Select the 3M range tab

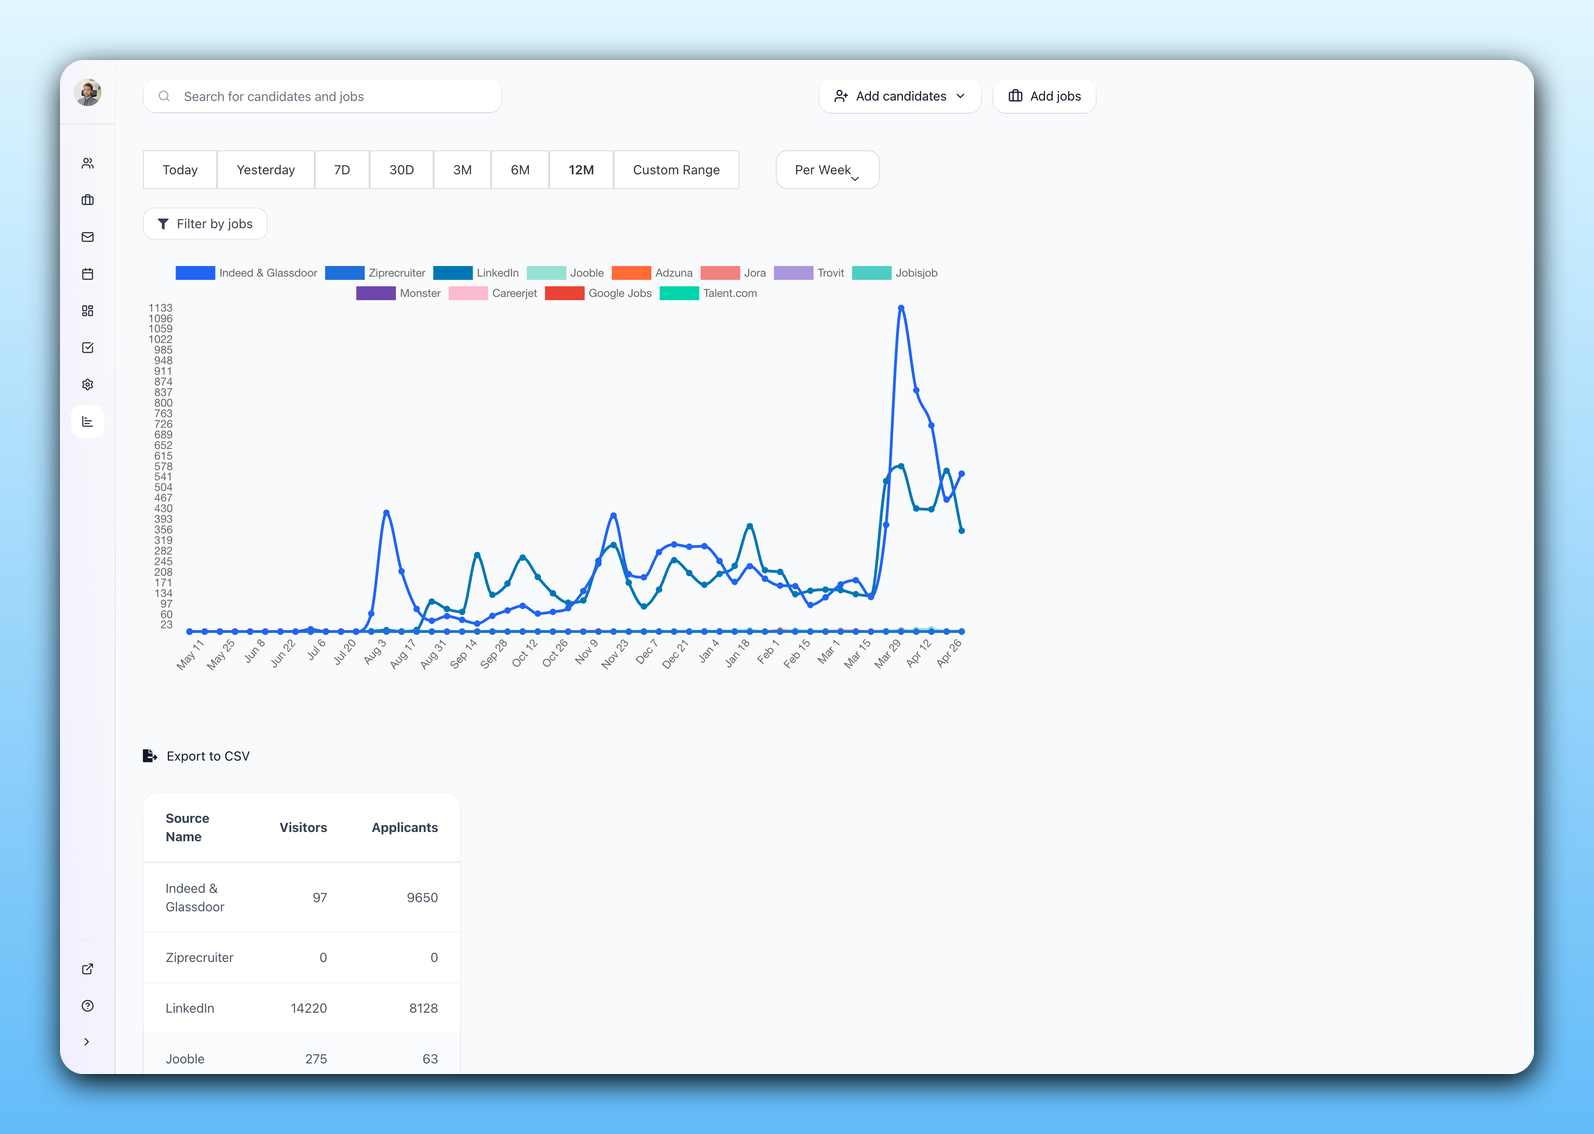462,170
